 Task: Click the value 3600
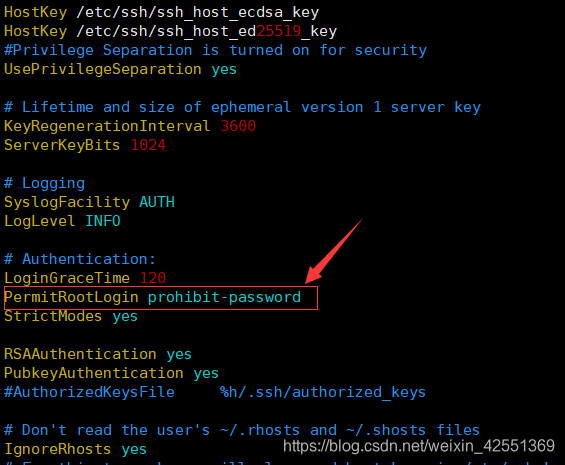pyautogui.click(x=238, y=127)
